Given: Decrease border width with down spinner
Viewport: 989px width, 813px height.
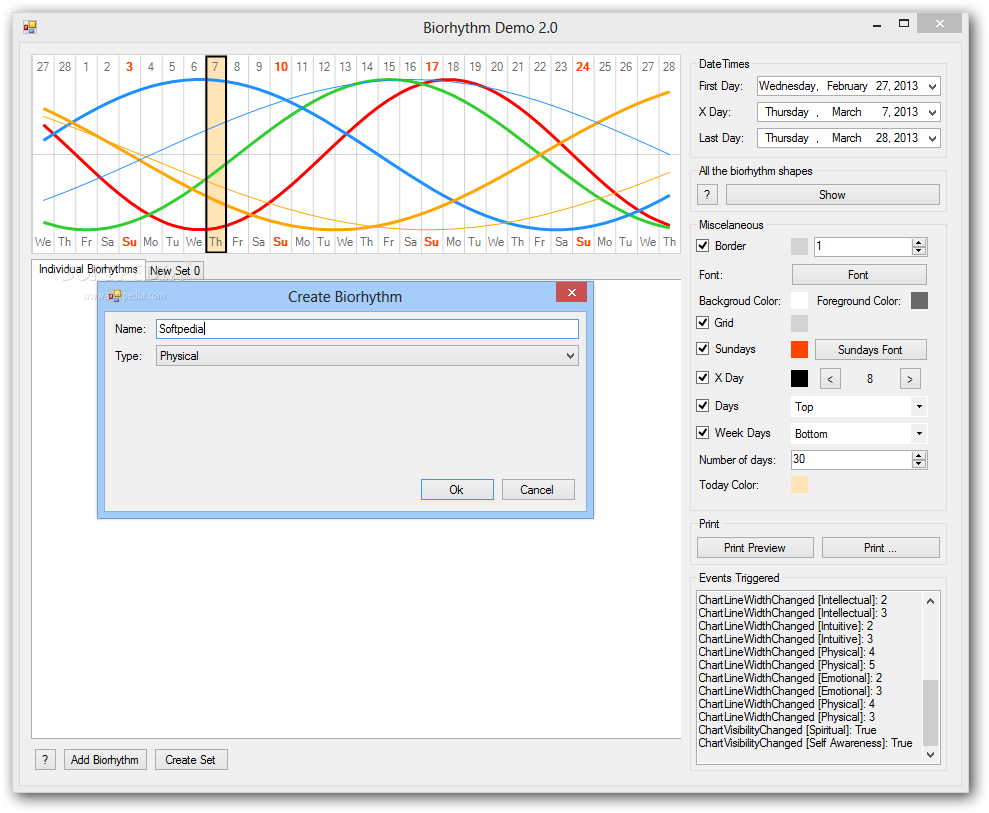Looking at the screenshot, I should coord(919,250).
